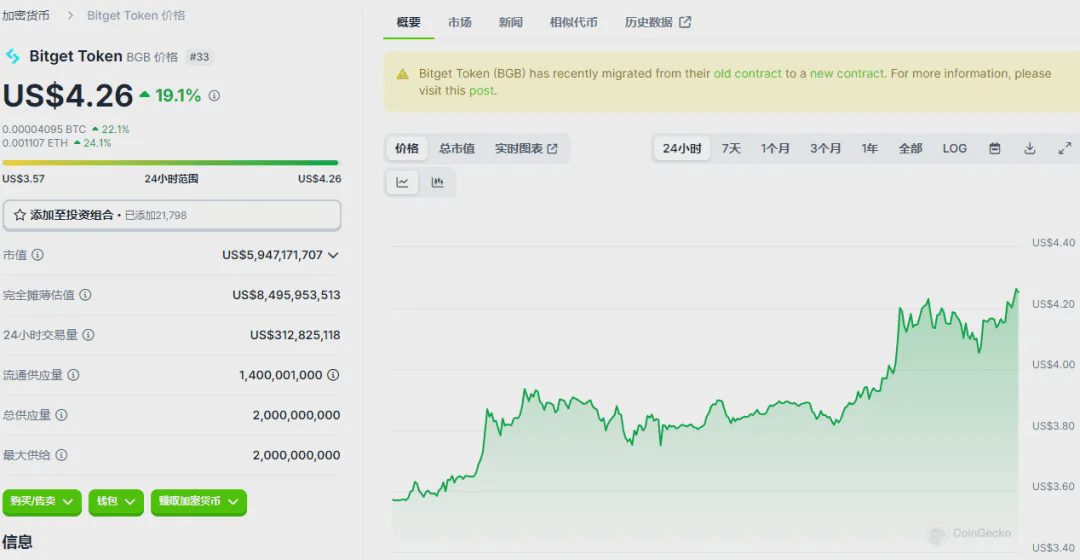1080x560 pixels.
Task: Click trading volume US$312,825,118
Action: 295,335
